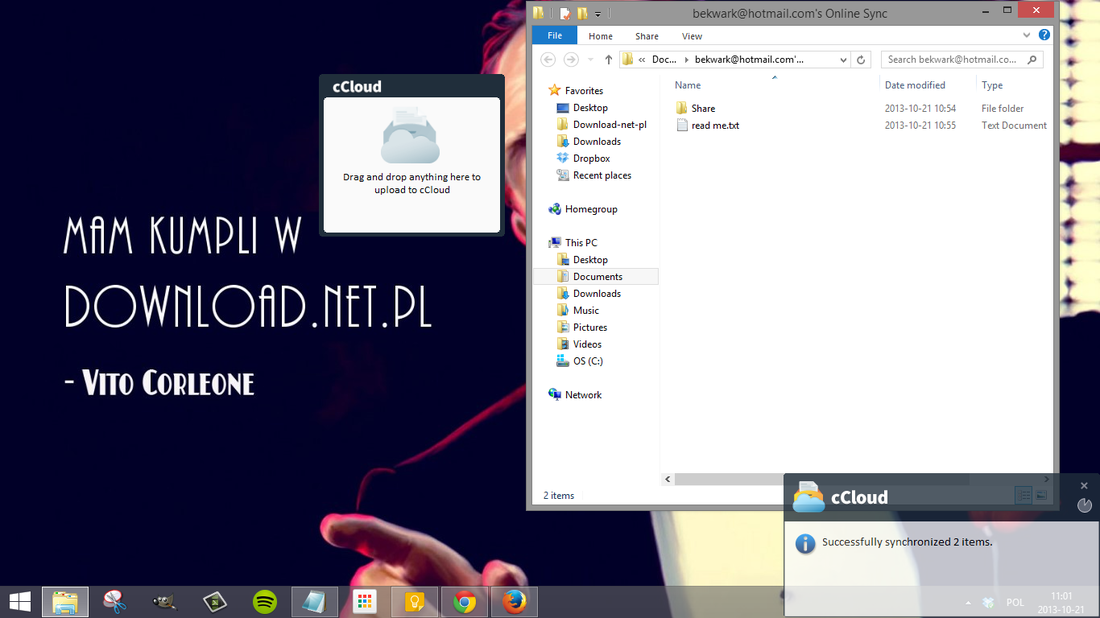Click the New folder icon in the title bar
Image resolution: width=1100 pixels, height=618 pixels.
point(582,13)
